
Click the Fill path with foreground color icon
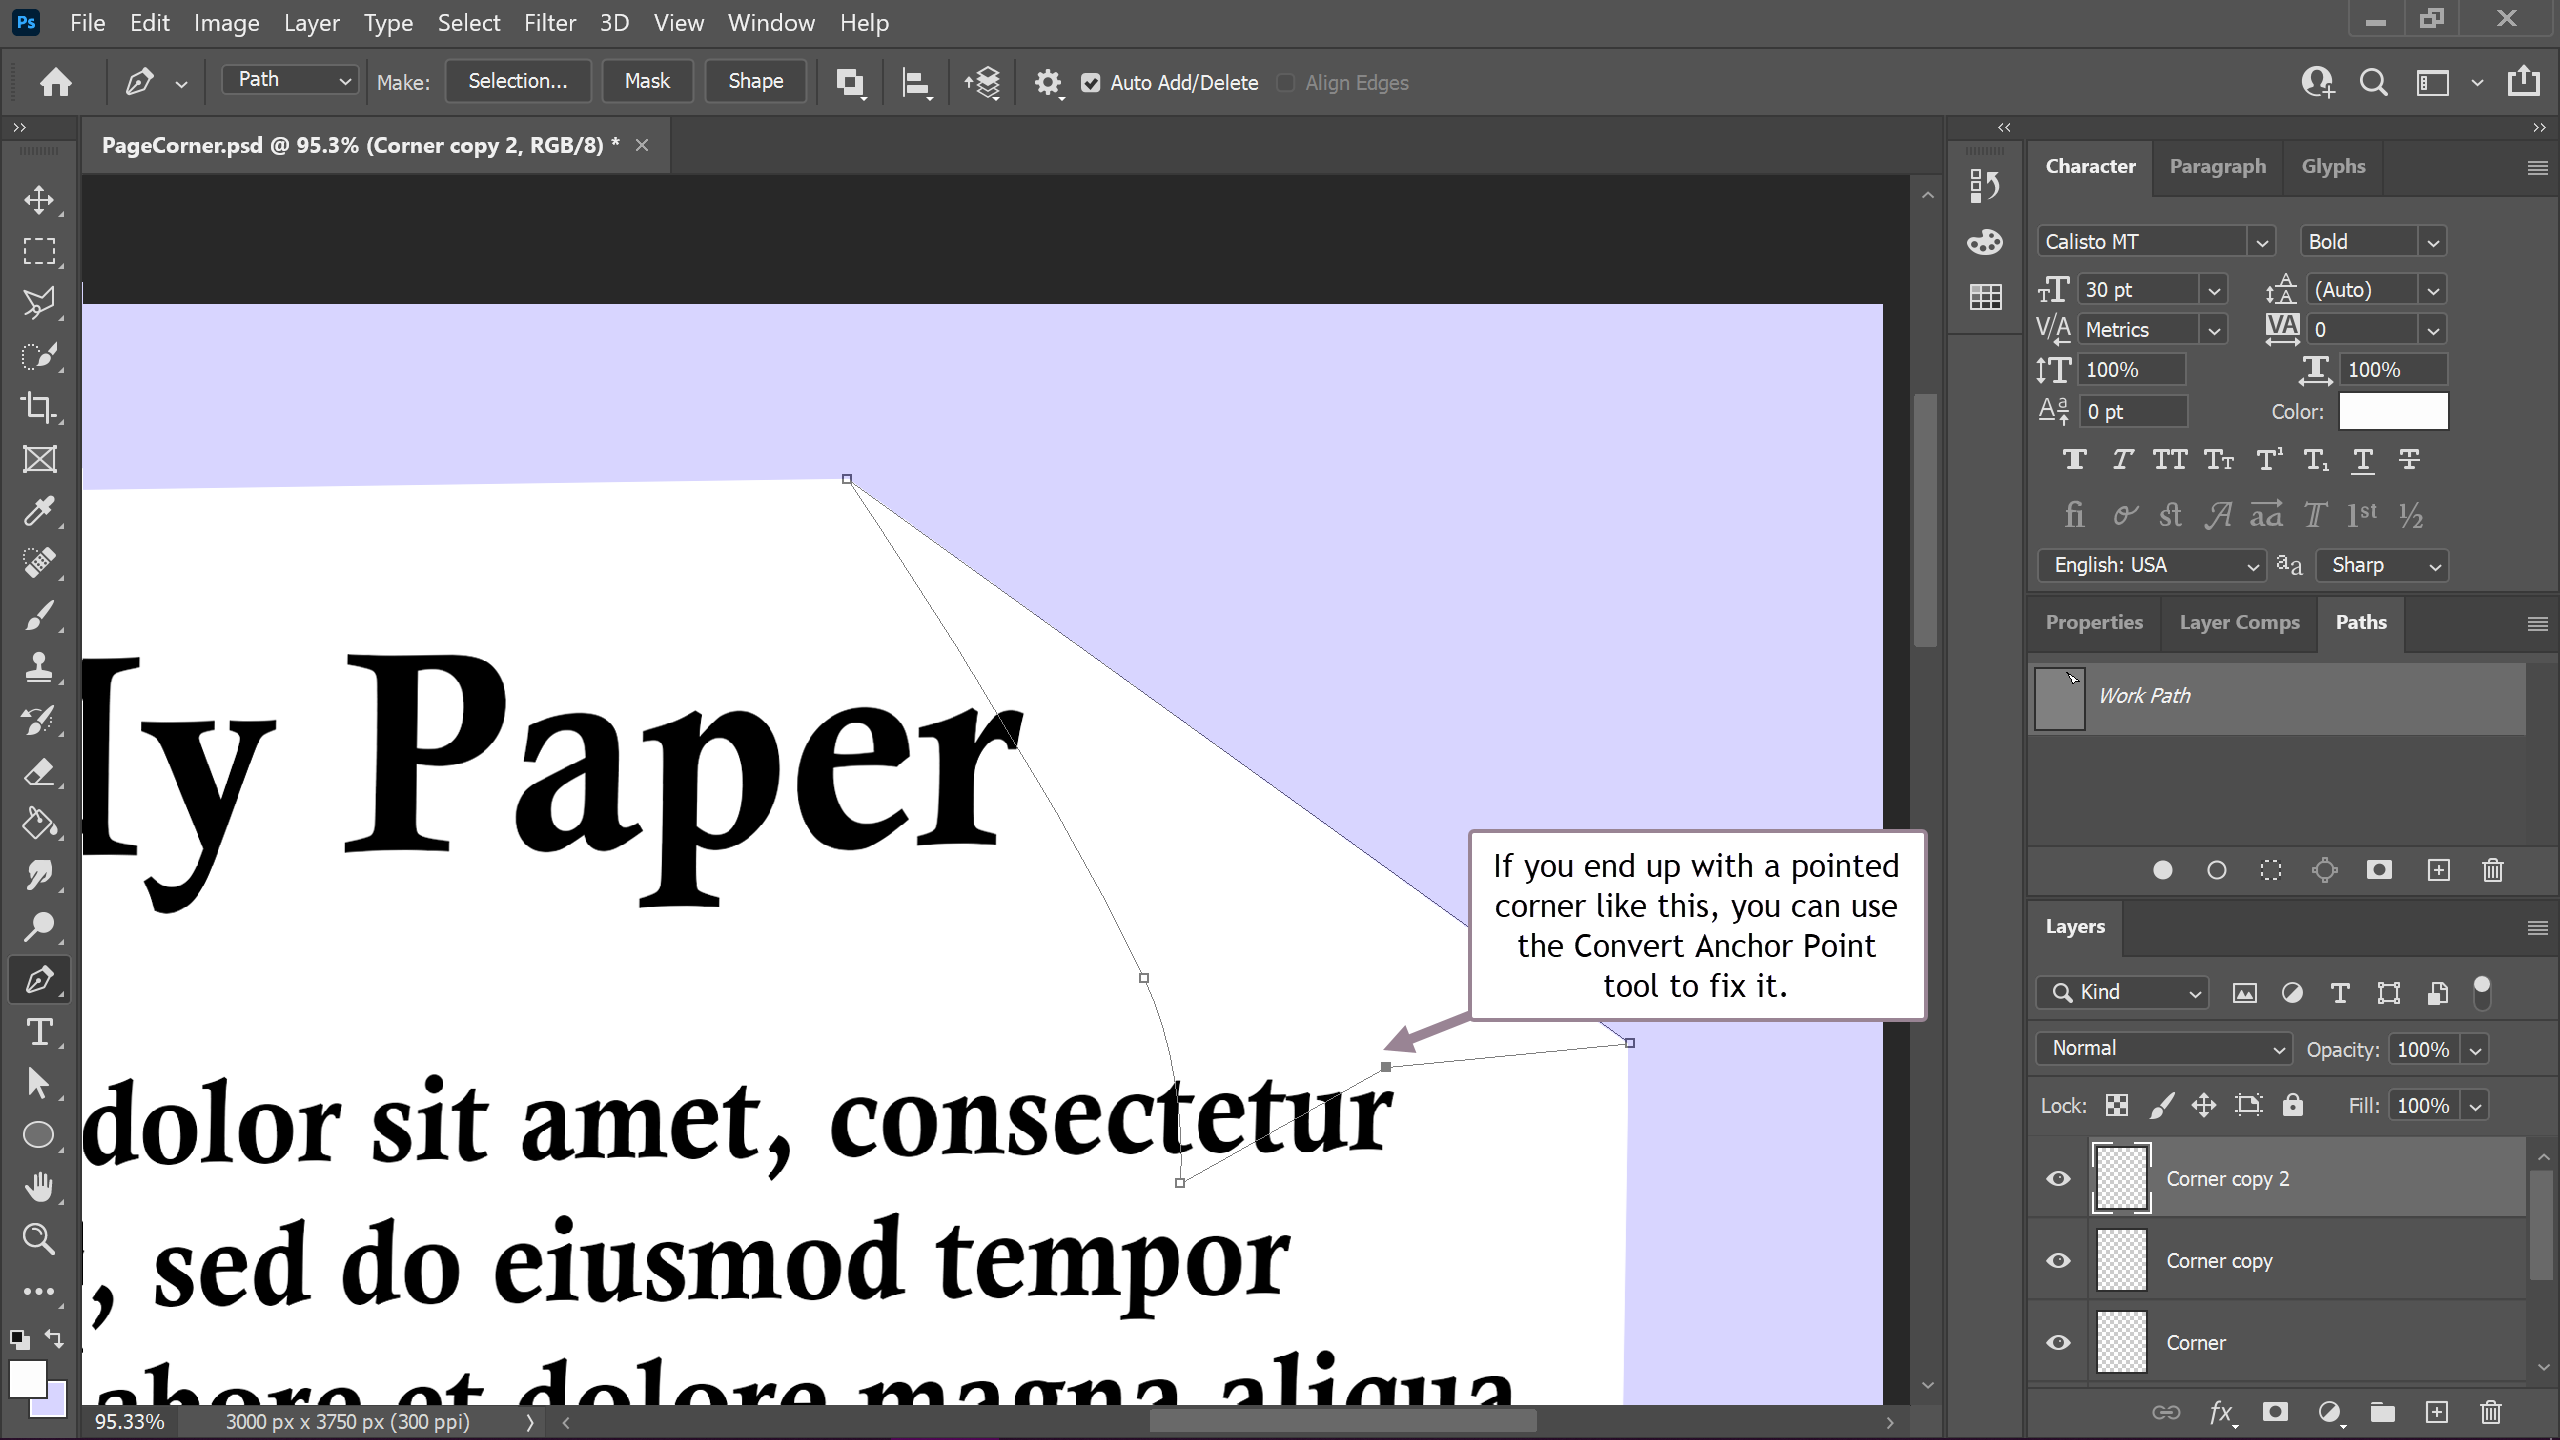point(2162,870)
